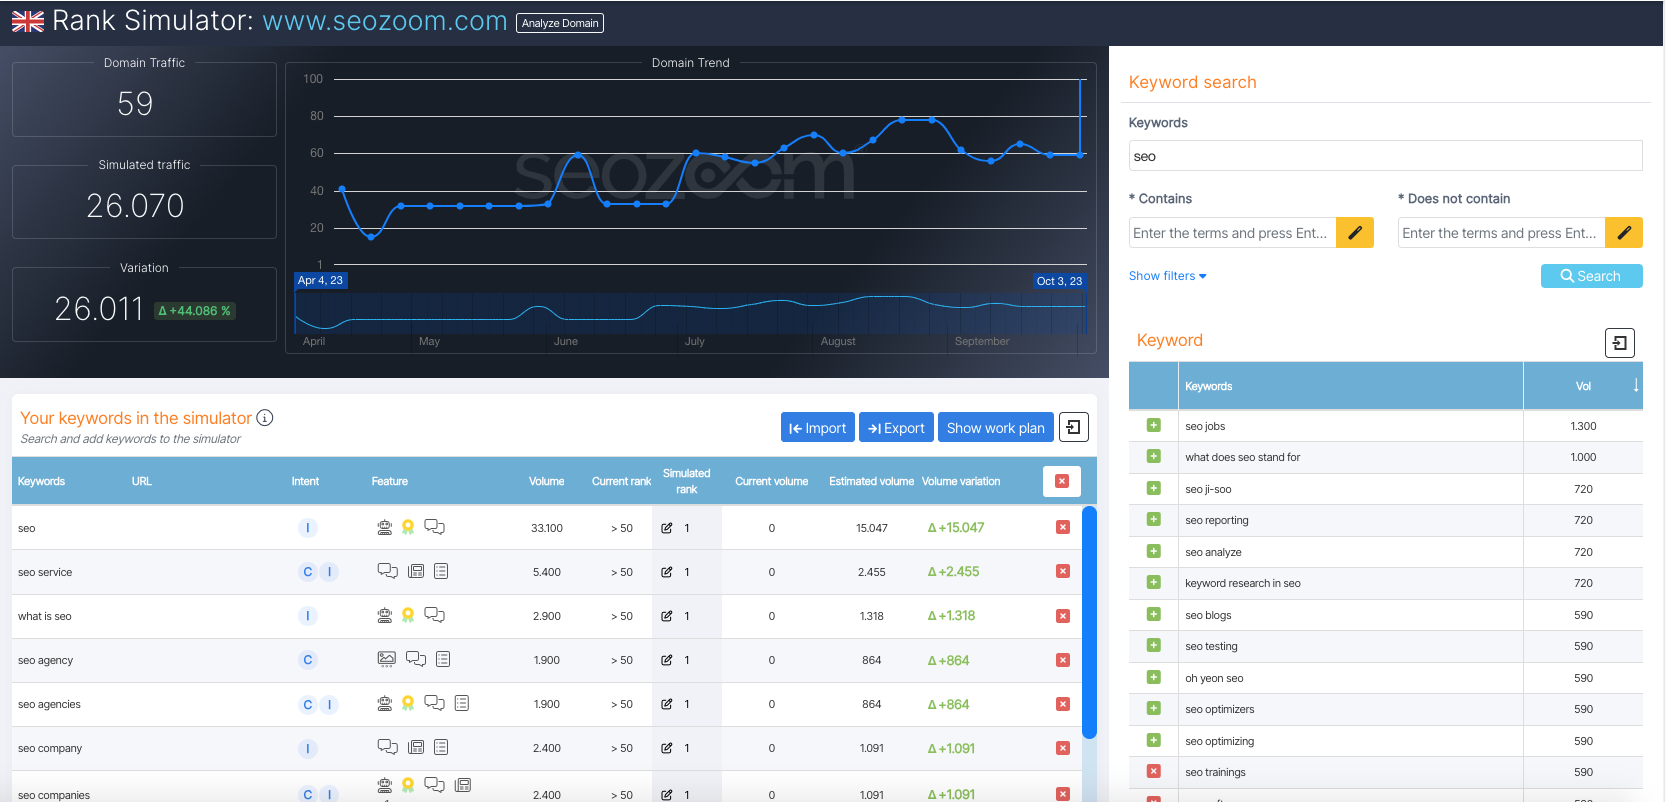
Task: Open info icon next to simulator title
Action: [x=265, y=418]
